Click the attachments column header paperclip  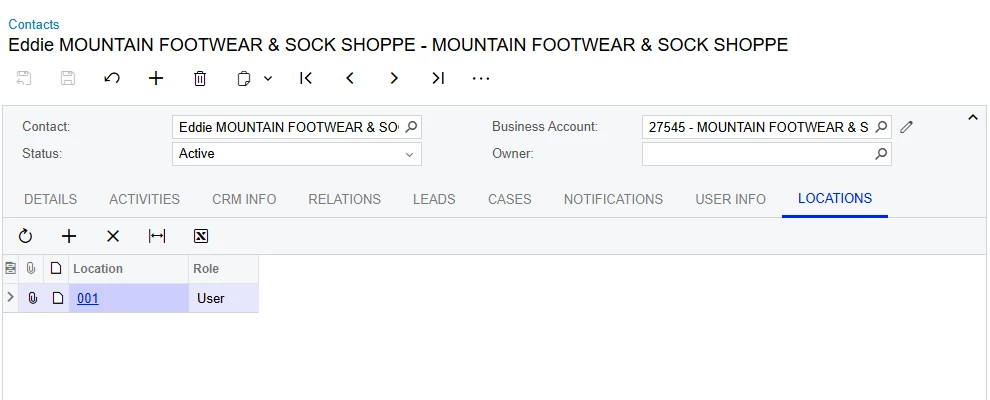[31, 269]
